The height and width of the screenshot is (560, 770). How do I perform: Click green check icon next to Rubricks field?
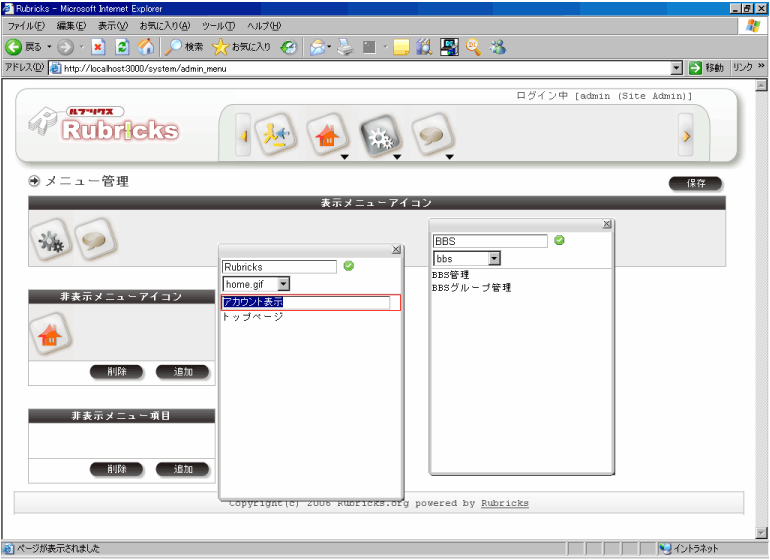pos(349,266)
